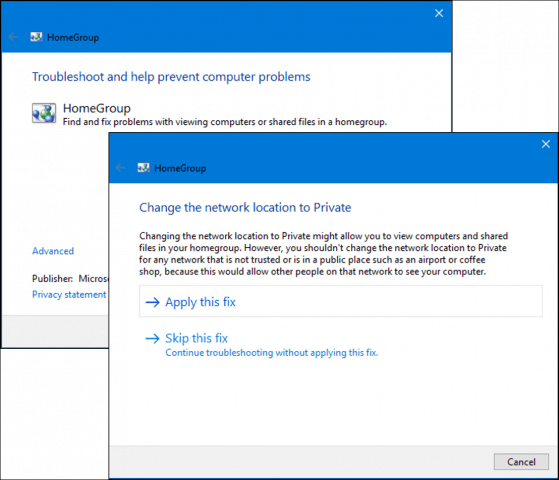Image resolution: width=559 pixels, height=480 pixels.
Task: Open the Advanced link
Action: 53,251
